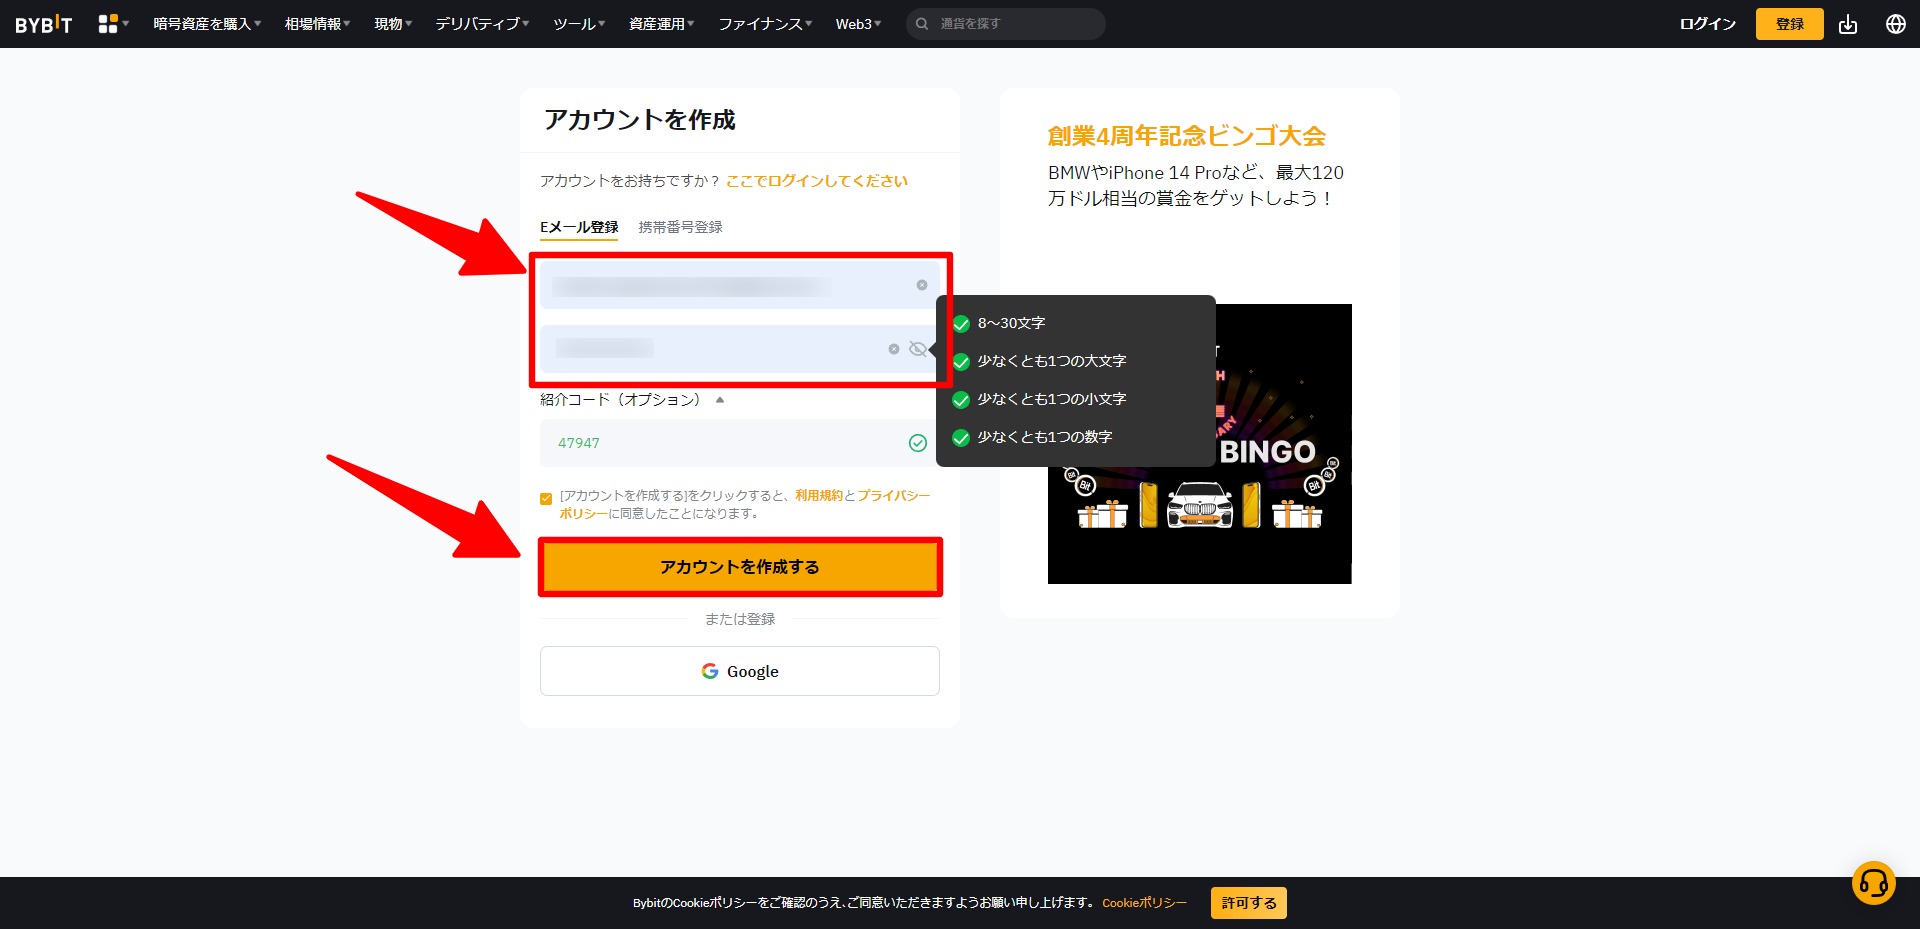The image size is (1920, 929).
Task: Open the 利用規約 link
Action: coord(819,495)
